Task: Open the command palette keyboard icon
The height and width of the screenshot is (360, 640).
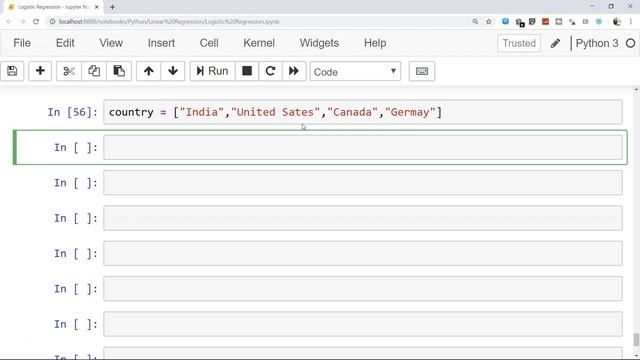Action: pos(422,71)
